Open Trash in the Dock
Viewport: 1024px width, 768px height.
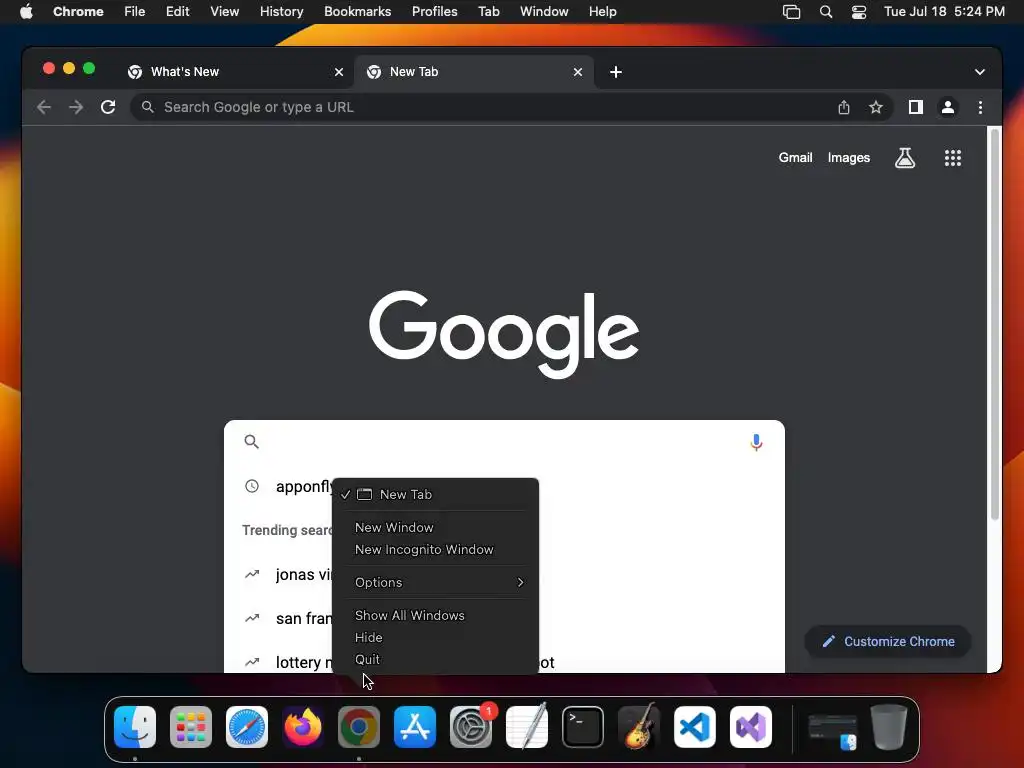(889, 726)
